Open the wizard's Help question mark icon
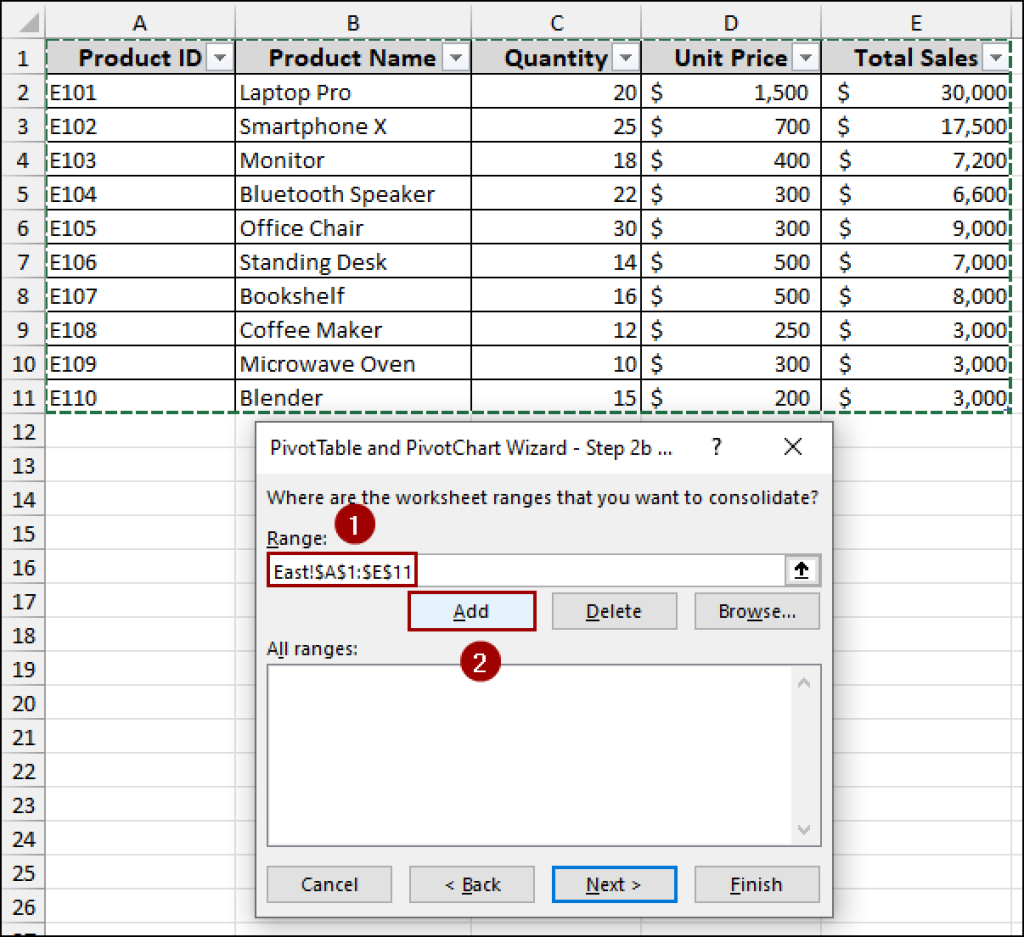The width and height of the screenshot is (1024, 937). (x=716, y=447)
